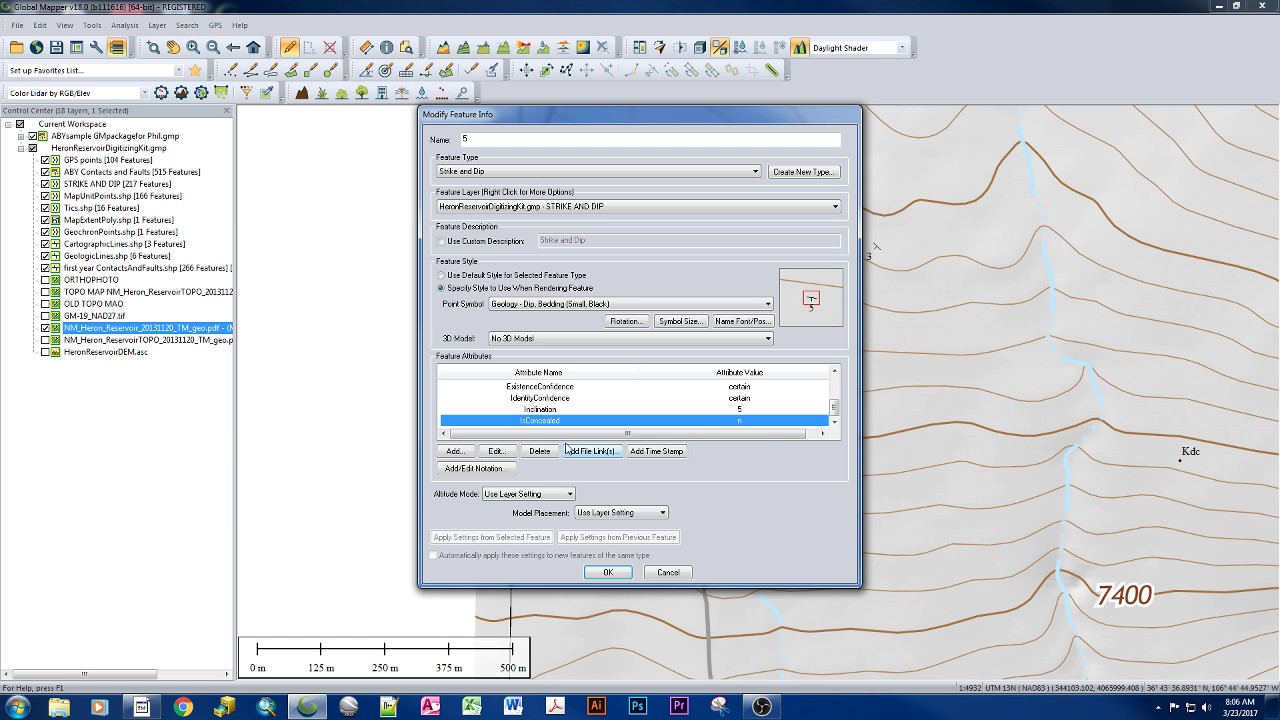This screenshot has width=1280, height=720.
Task: Select the Digitizer pencil tool
Action: tap(289, 47)
